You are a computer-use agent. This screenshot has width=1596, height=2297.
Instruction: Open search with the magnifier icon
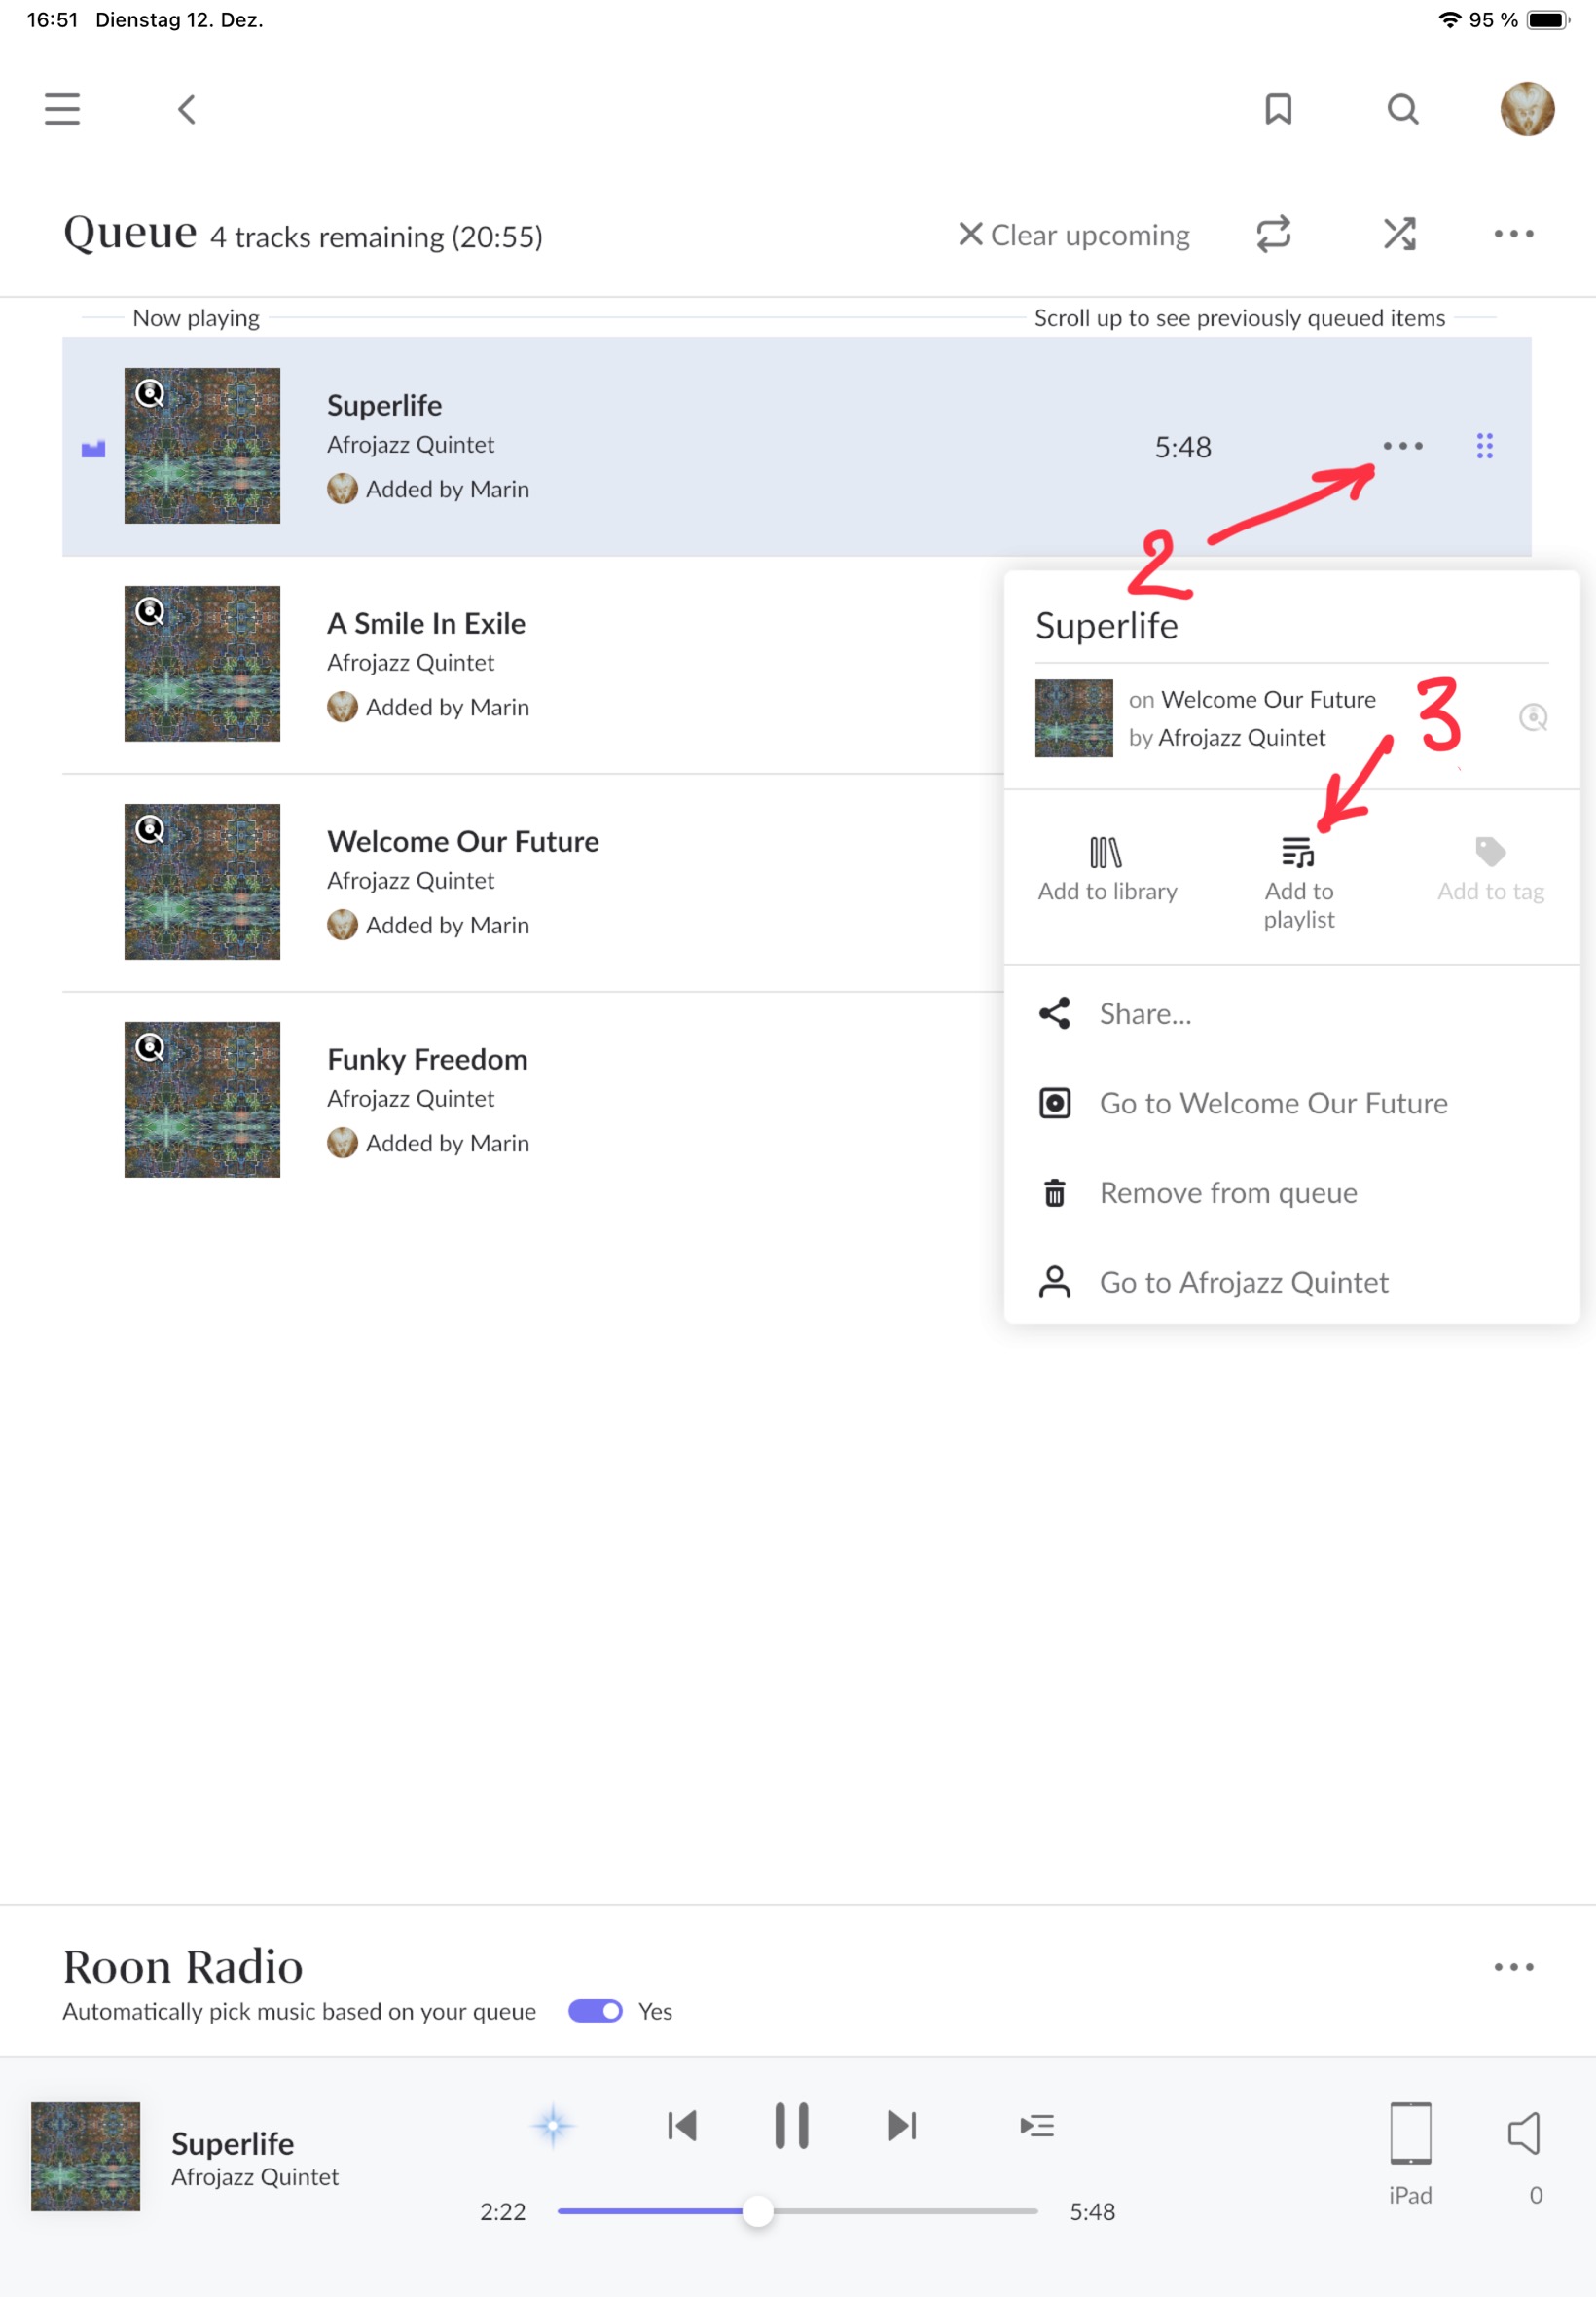[x=1403, y=109]
